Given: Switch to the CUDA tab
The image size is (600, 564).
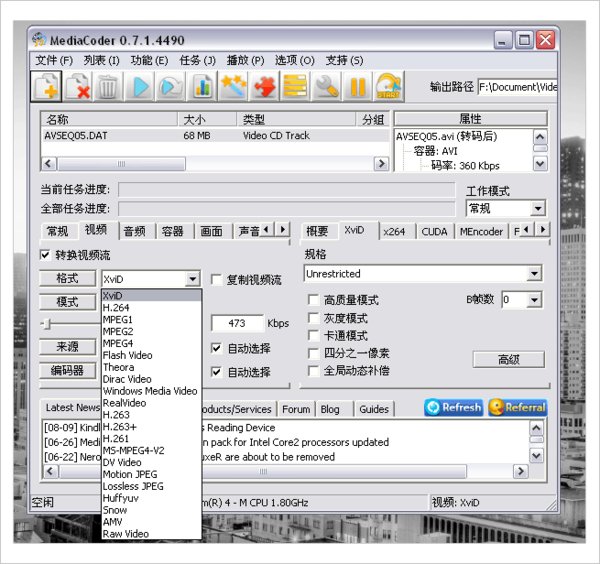Looking at the screenshot, I should click(x=434, y=231).
